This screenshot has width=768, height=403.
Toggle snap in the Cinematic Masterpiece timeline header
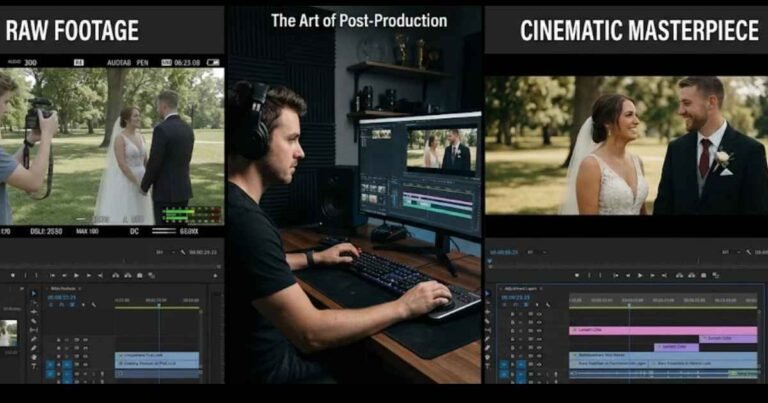tap(516, 305)
